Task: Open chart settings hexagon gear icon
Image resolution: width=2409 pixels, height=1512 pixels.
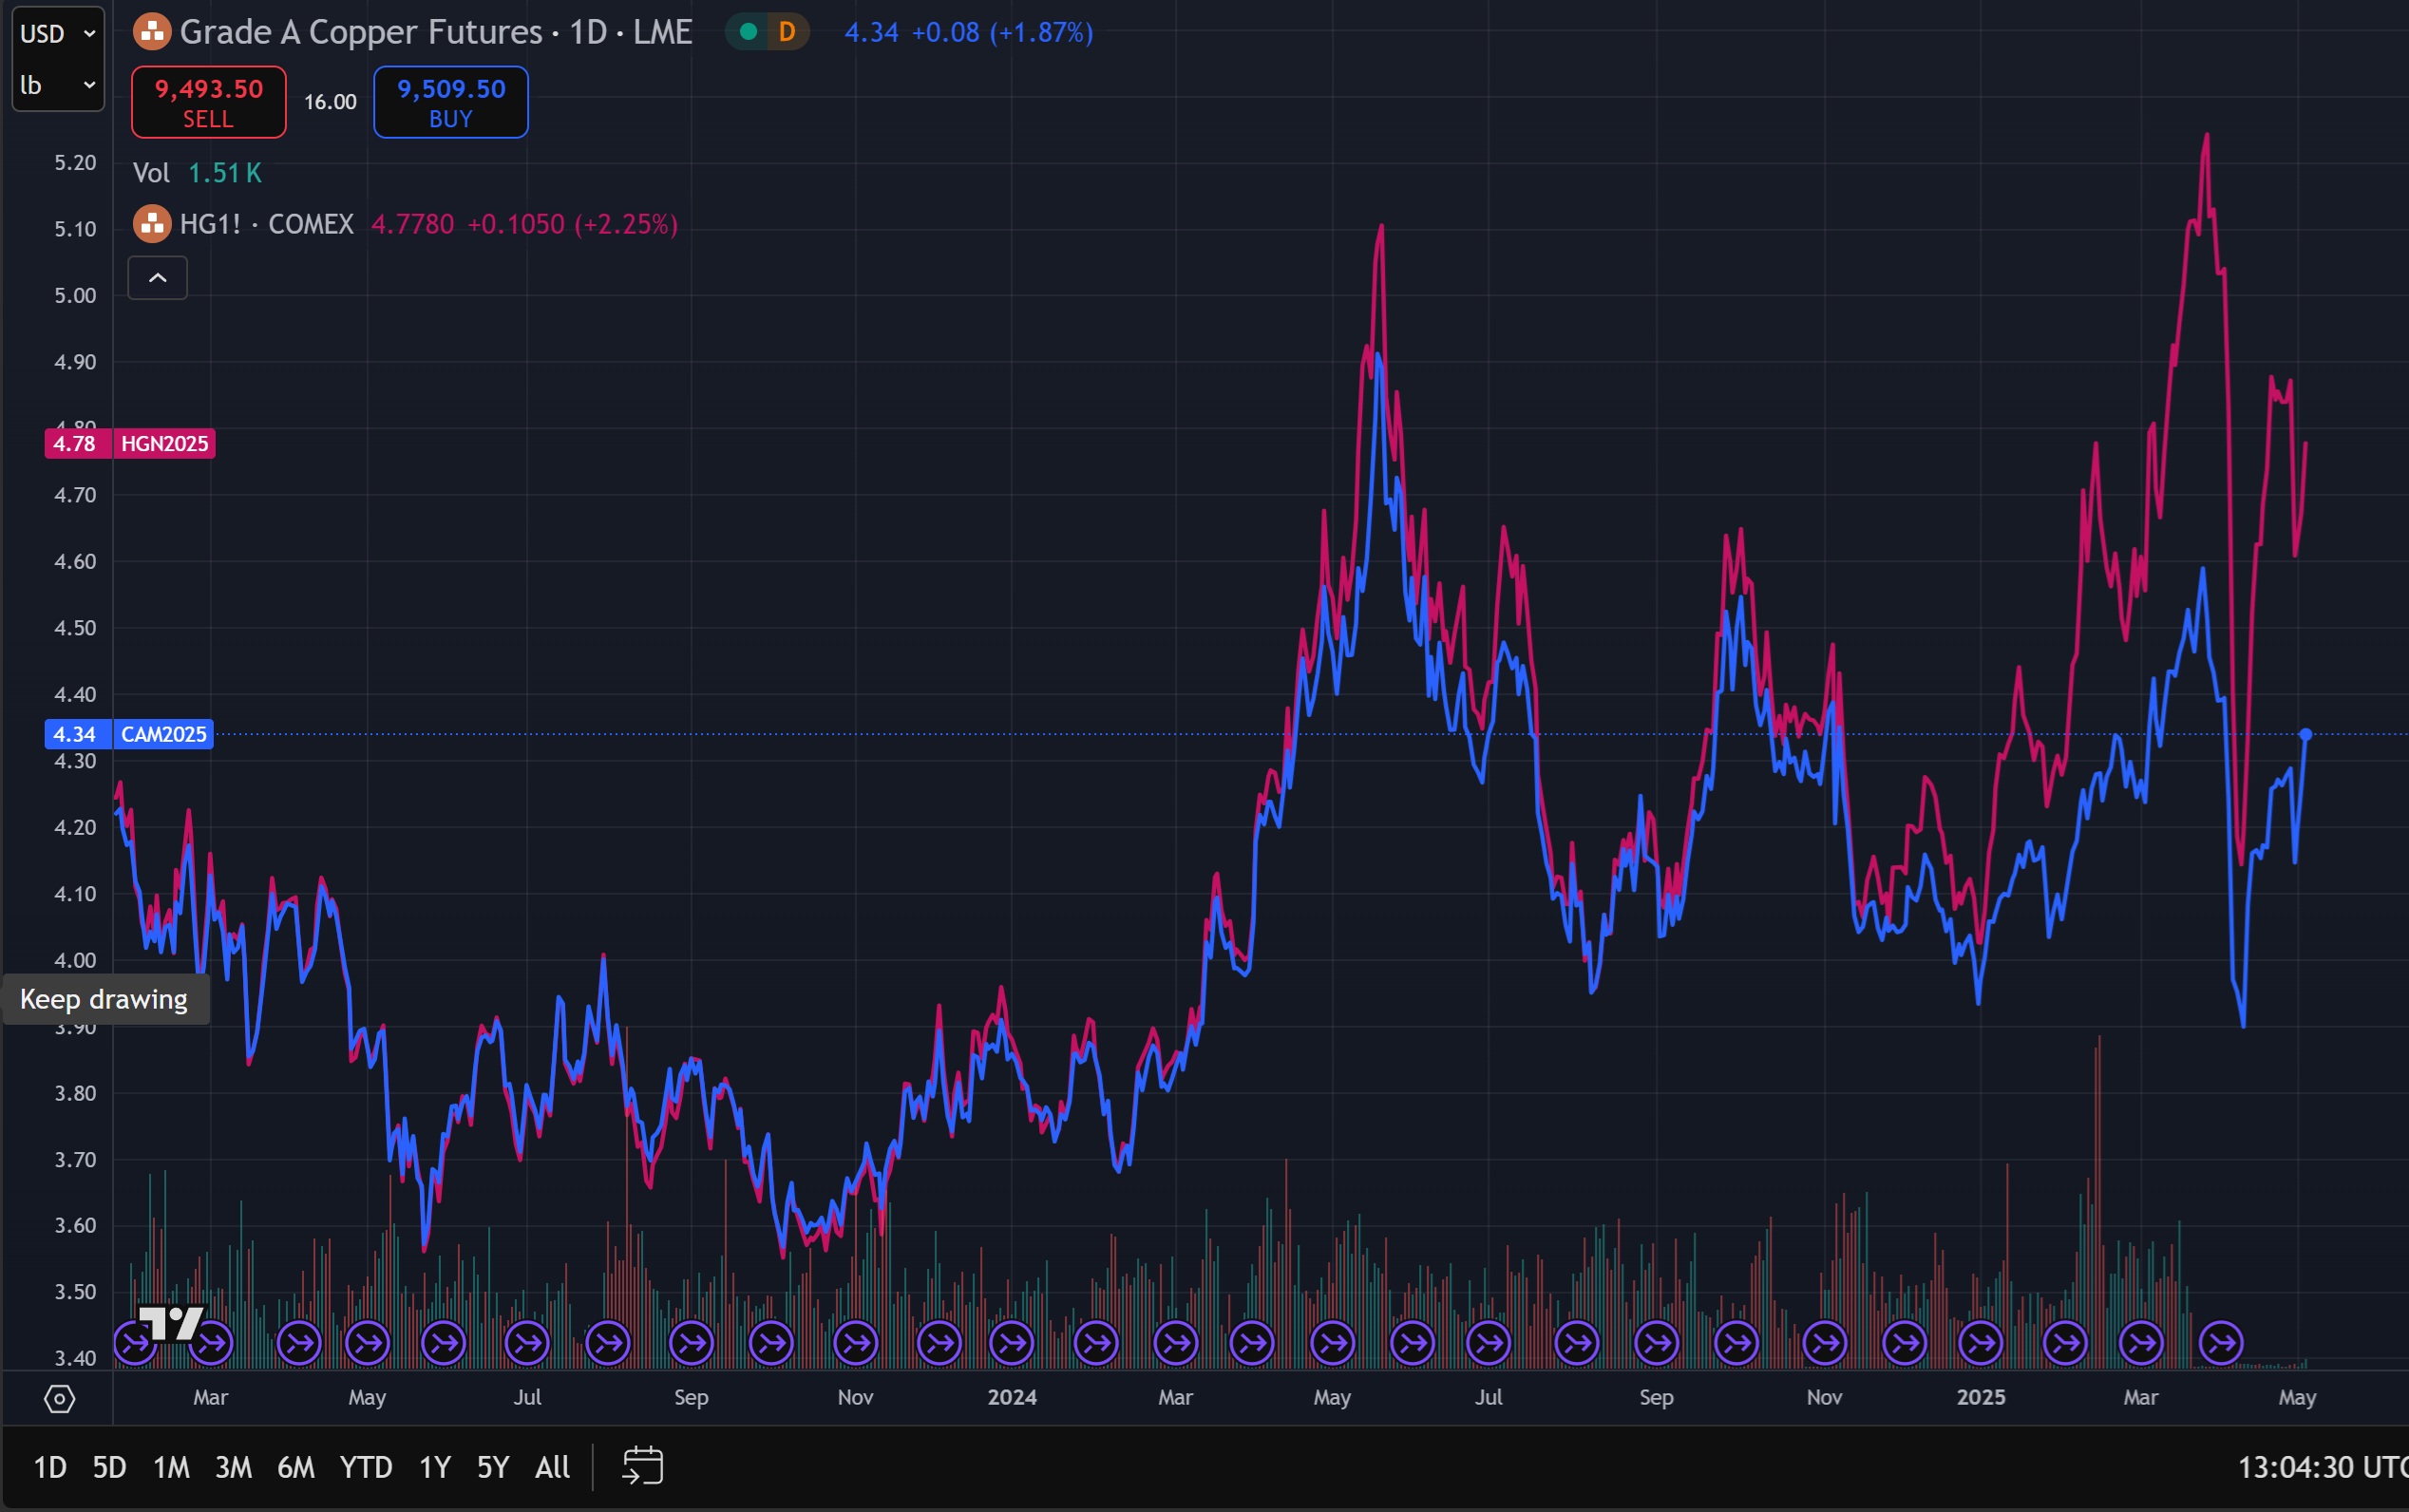Action: pos(59,1398)
